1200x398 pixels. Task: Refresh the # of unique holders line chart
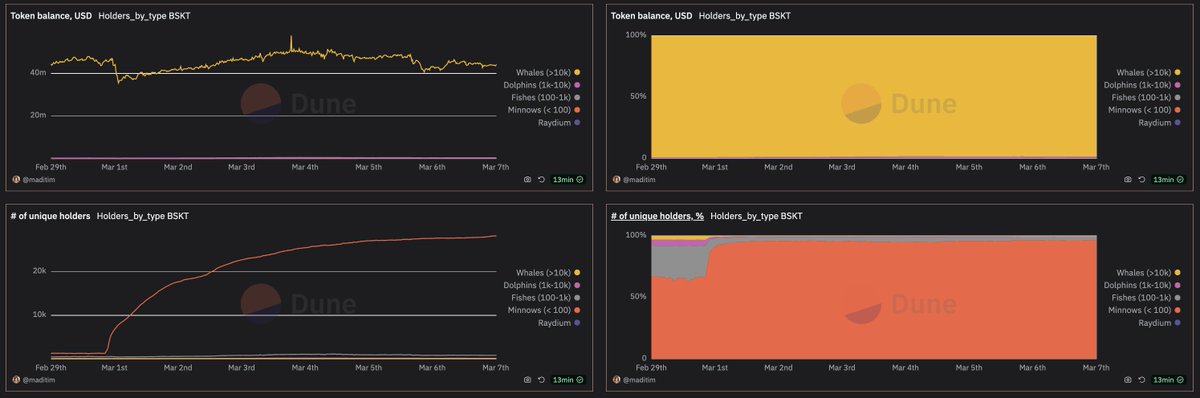click(x=541, y=380)
